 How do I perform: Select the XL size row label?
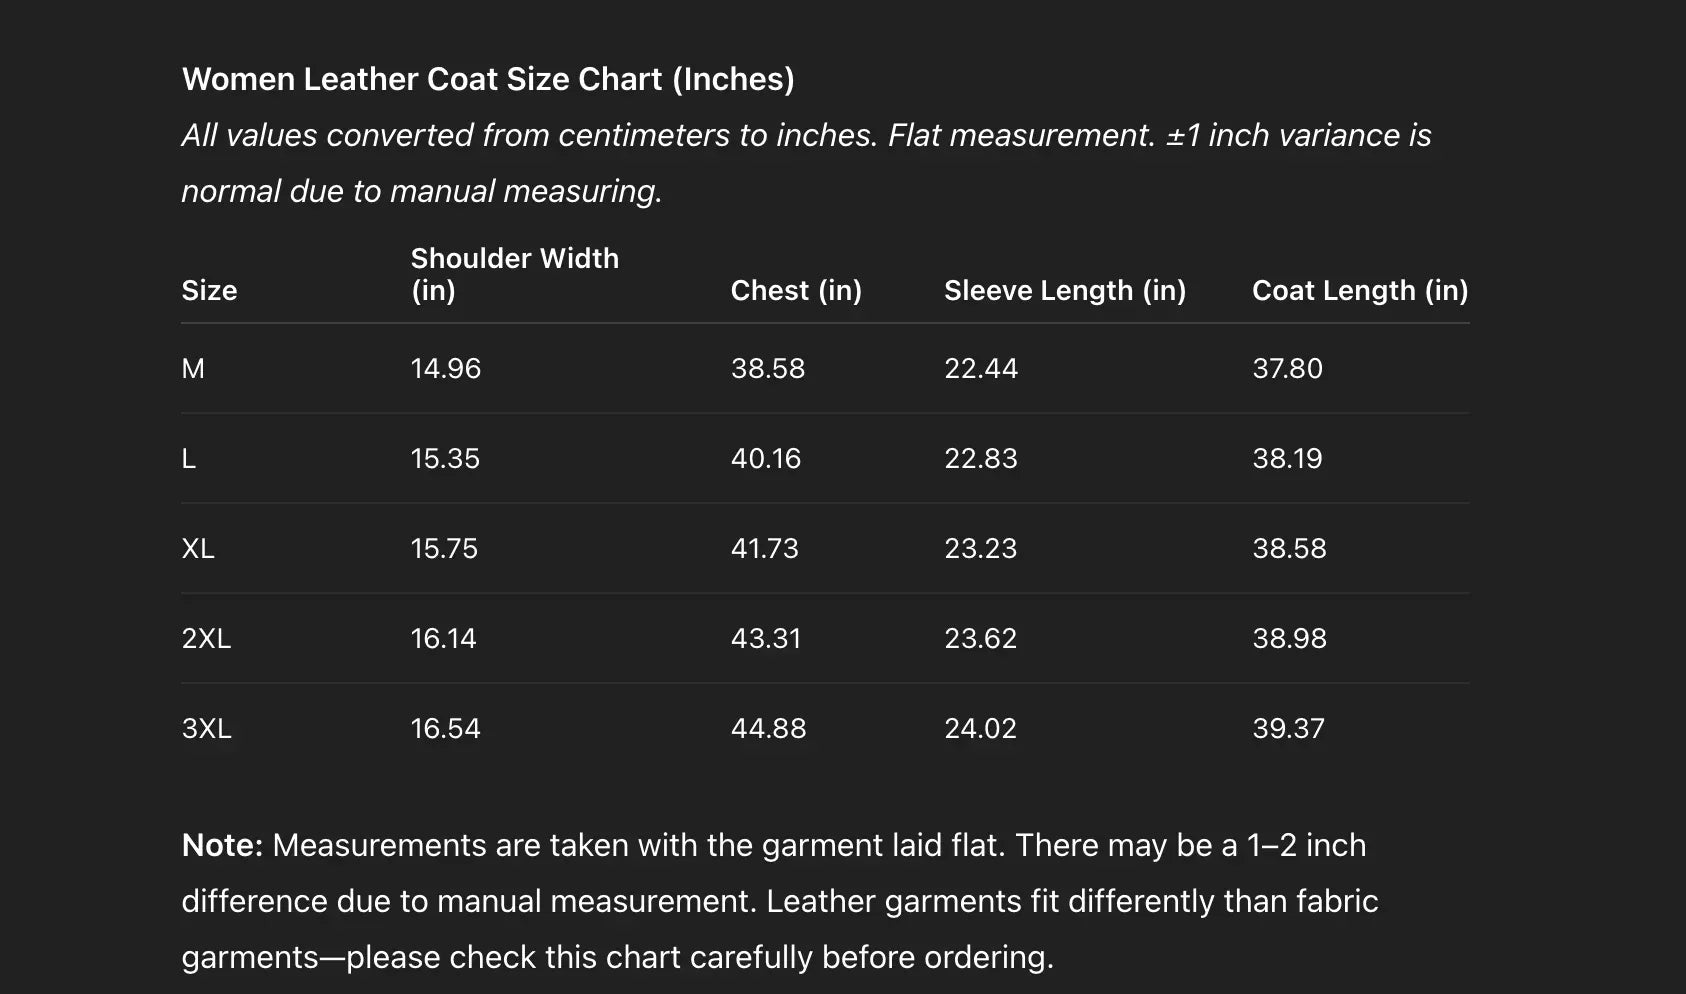pos(198,548)
